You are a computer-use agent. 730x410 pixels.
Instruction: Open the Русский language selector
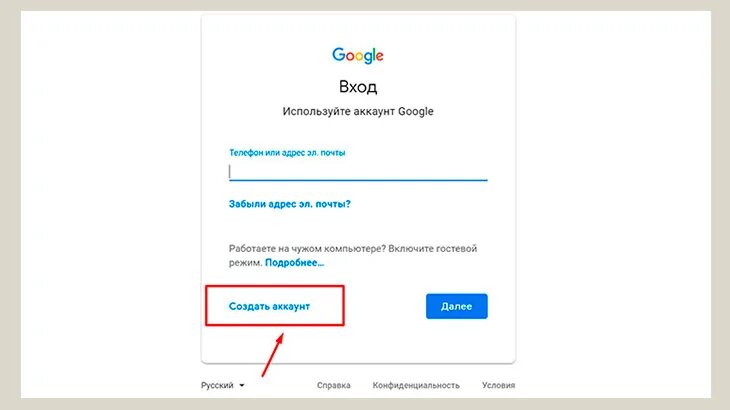tap(223, 385)
